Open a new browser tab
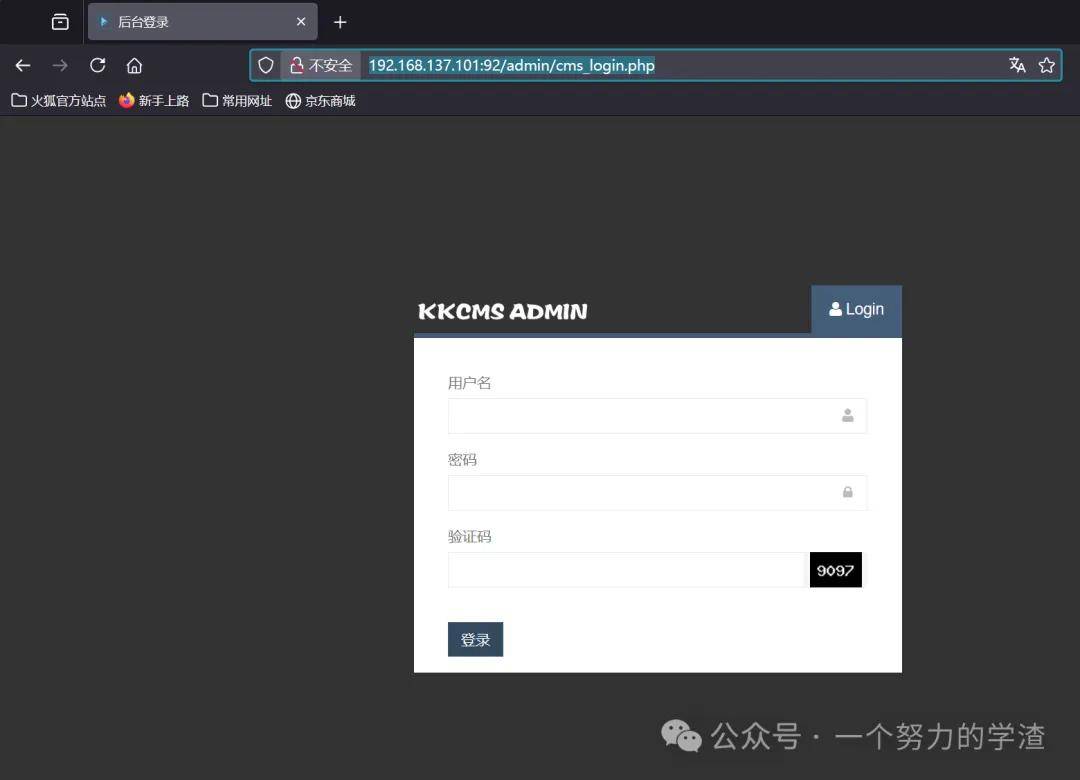Image resolution: width=1080 pixels, height=780 pixels. [x=340, y=22]
